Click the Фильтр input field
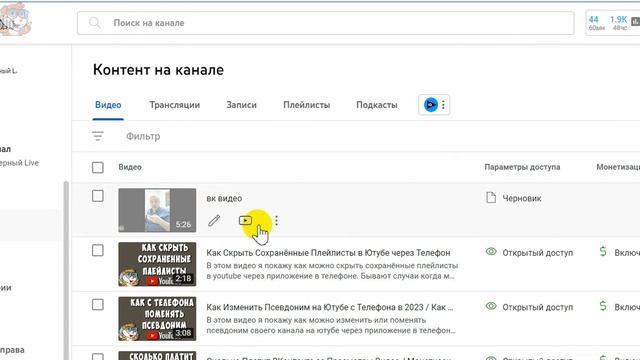The image size is (640, 360). click(x=143, y=136)
